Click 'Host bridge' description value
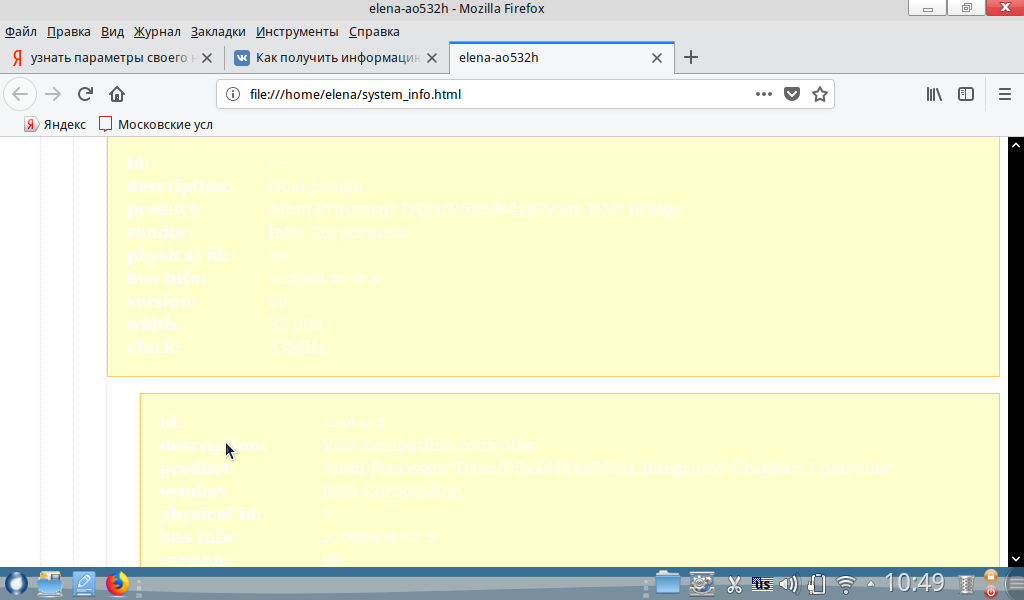 click(315, 186)
